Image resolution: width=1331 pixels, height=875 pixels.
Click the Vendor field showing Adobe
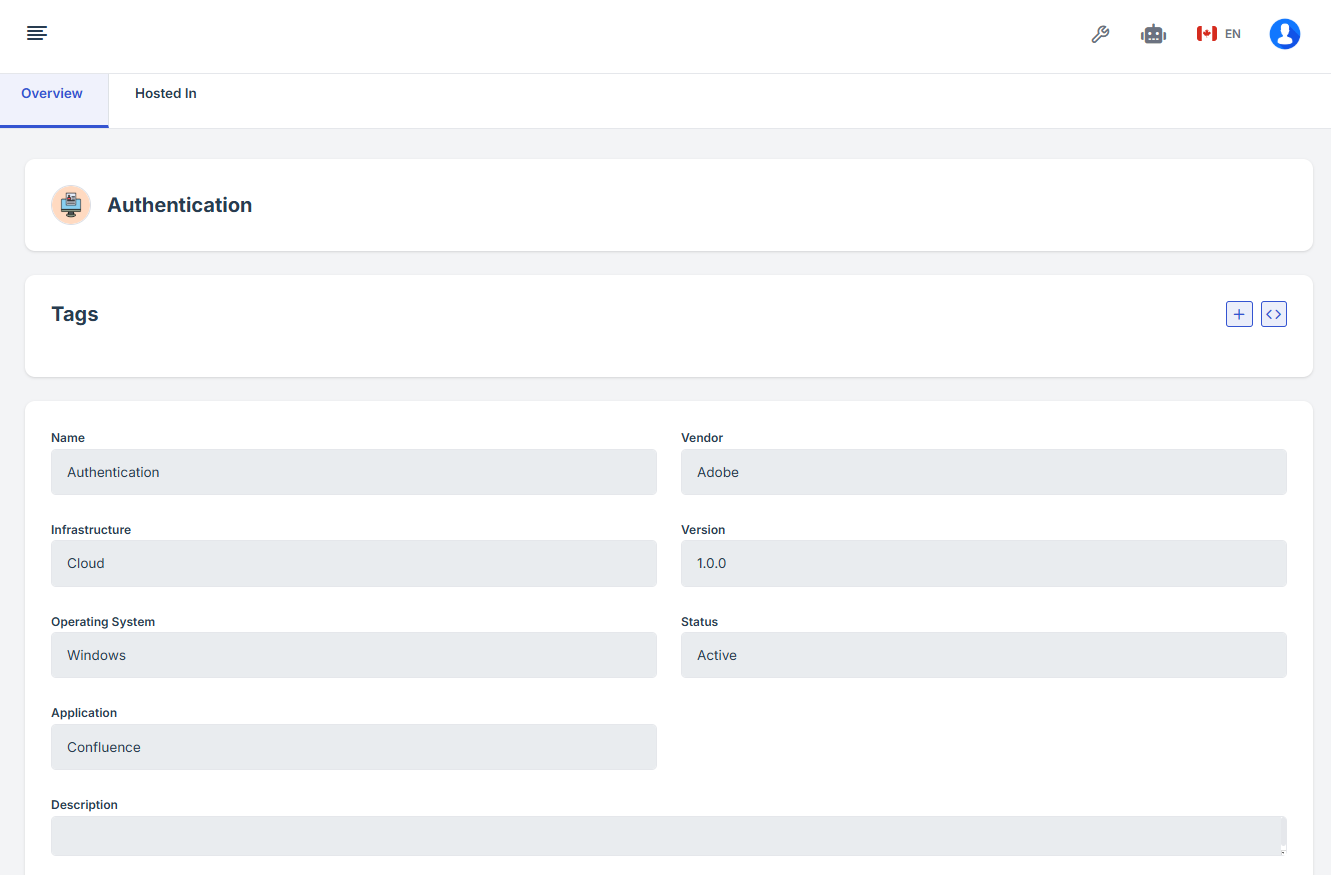click(983, 472)
